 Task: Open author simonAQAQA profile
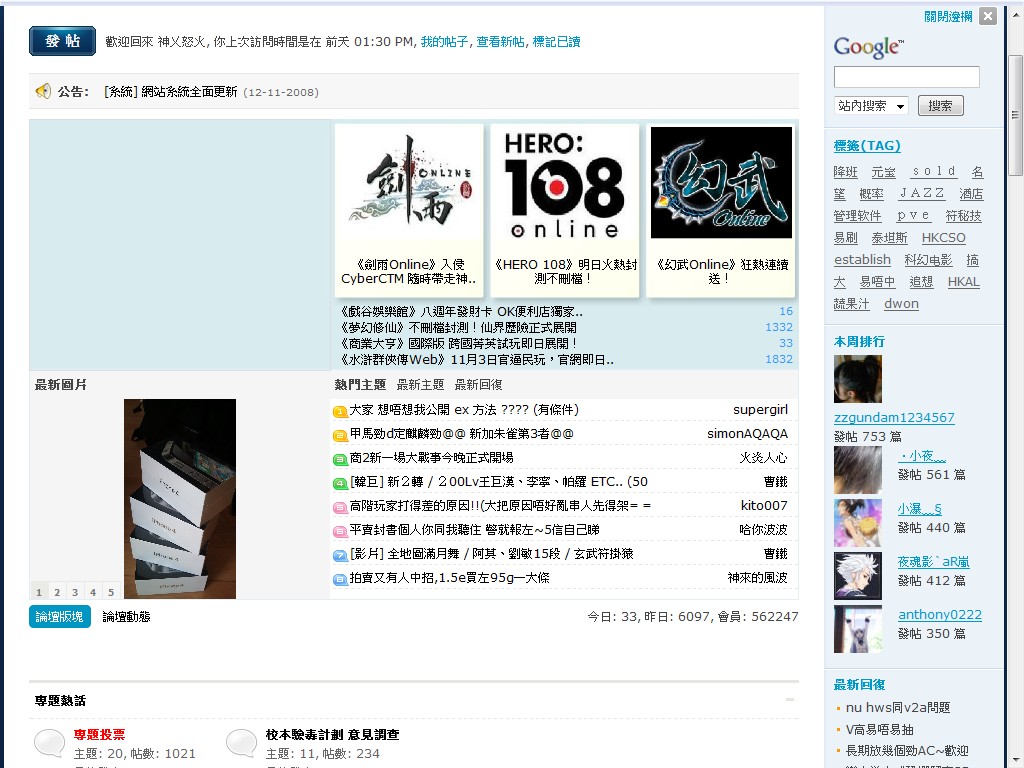click(747, 434)
